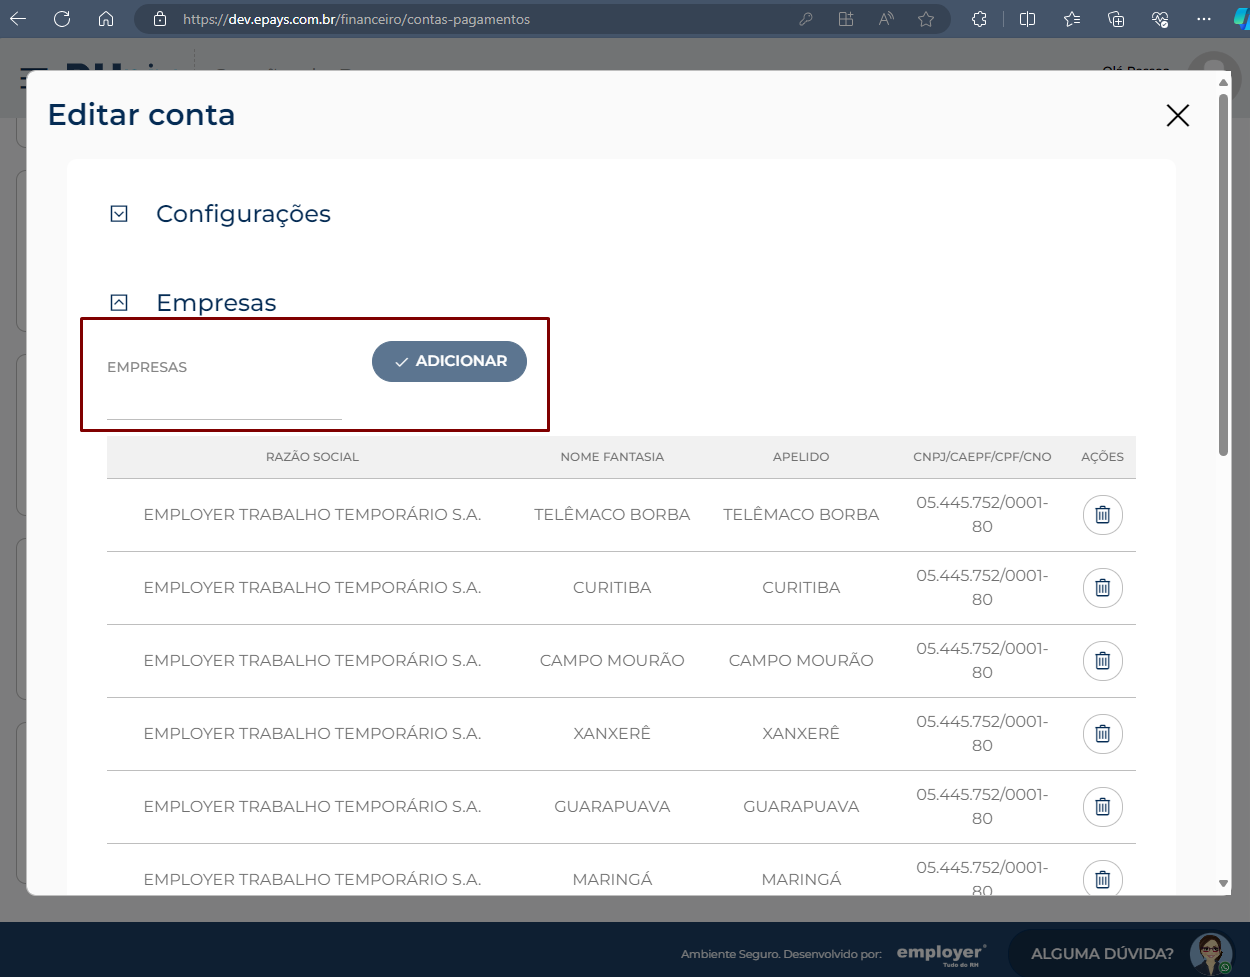Click the dialog vertical scrollbar thumb
Image resolution: width=1250 pixels, height=977 pixels.
(x=1223, y=275)
